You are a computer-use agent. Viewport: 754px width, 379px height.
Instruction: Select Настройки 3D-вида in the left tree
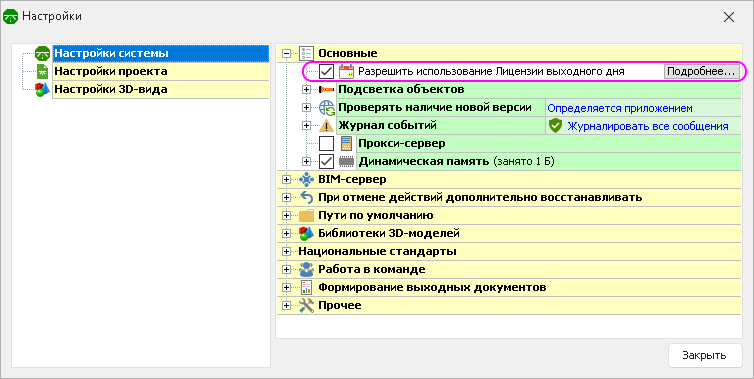point(111,89)
